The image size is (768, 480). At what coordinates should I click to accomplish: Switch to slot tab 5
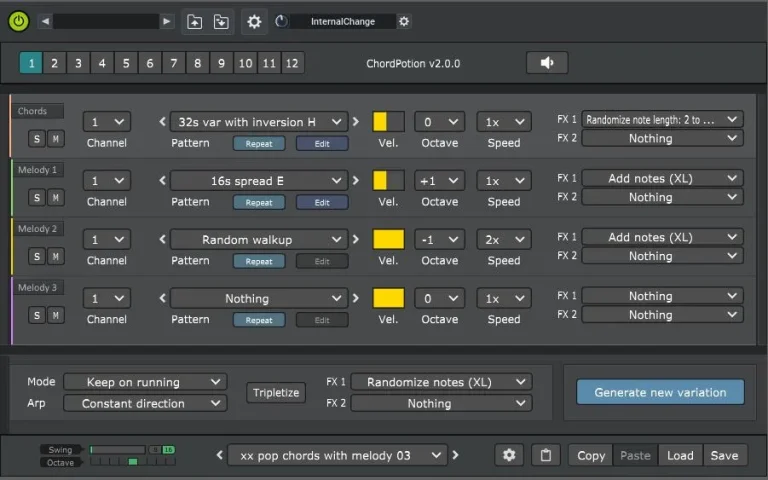126,63
